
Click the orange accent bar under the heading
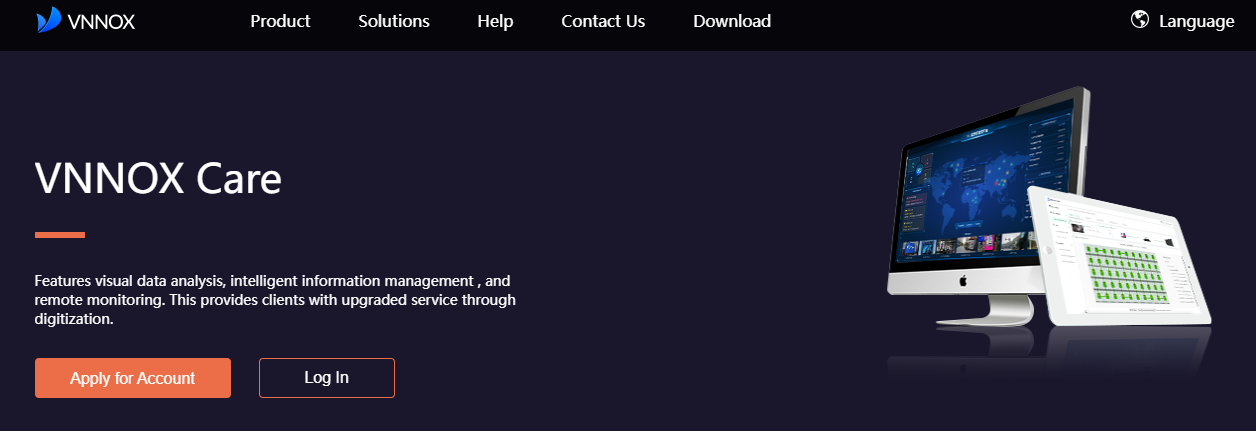(x=60, y=235)
